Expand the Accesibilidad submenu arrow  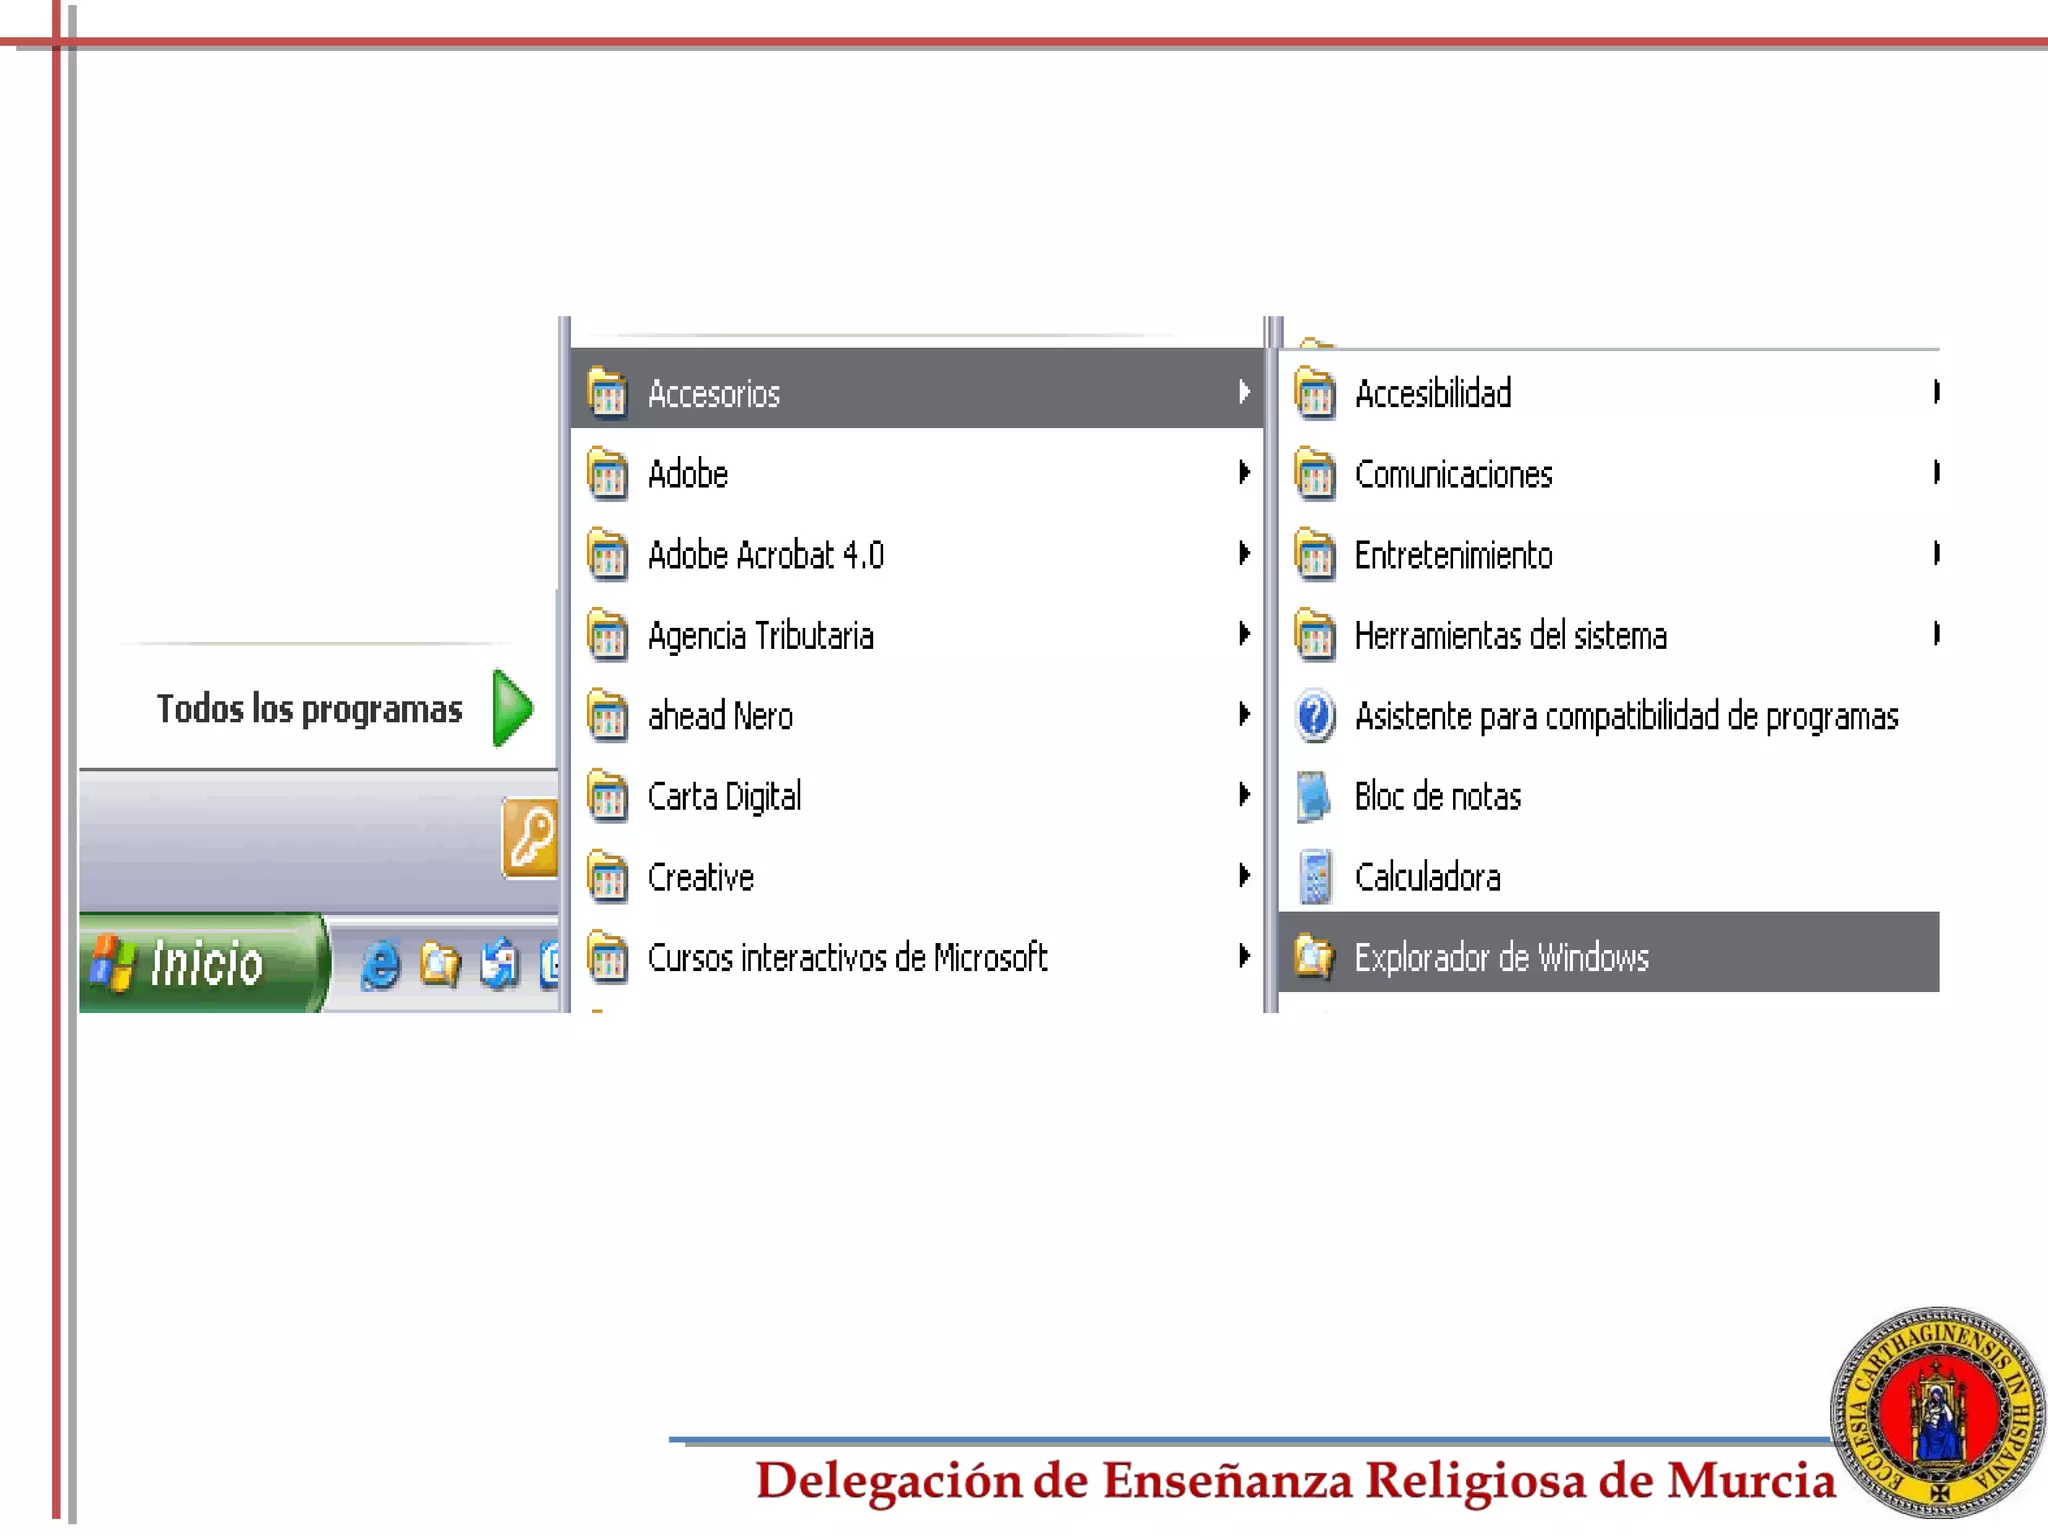point(1936,392)
